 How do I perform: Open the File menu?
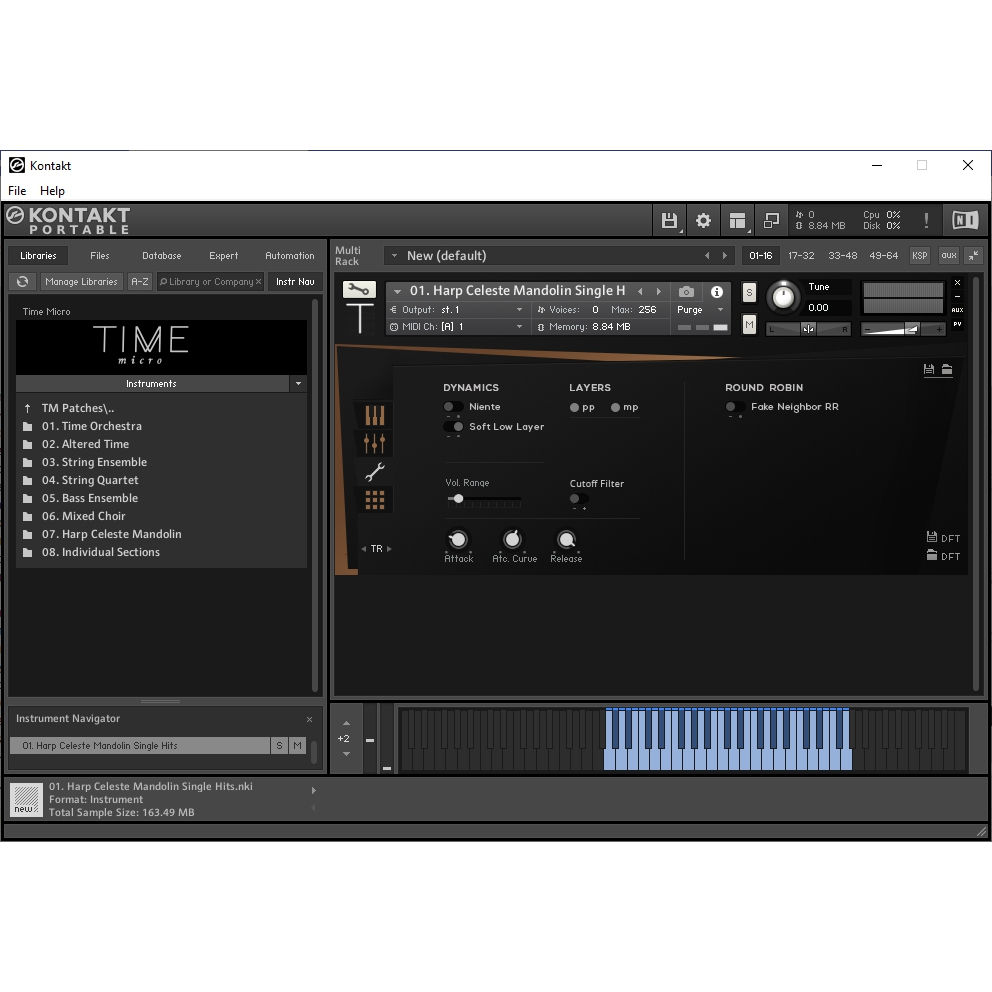(17, 190)
